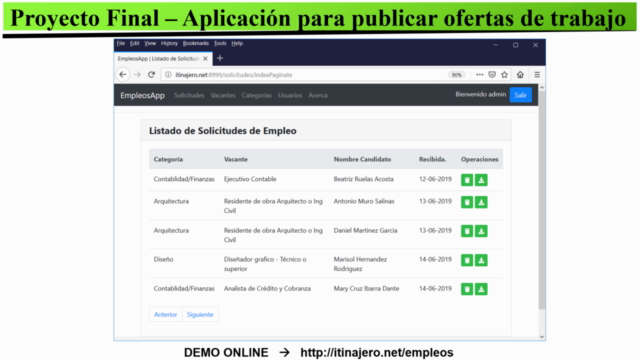Viewport: 640px width, 360px height.
Task: Click 'Analista de Crédito y Cobranza' cell
Action: pyautogui.click(x=267, y=289)
